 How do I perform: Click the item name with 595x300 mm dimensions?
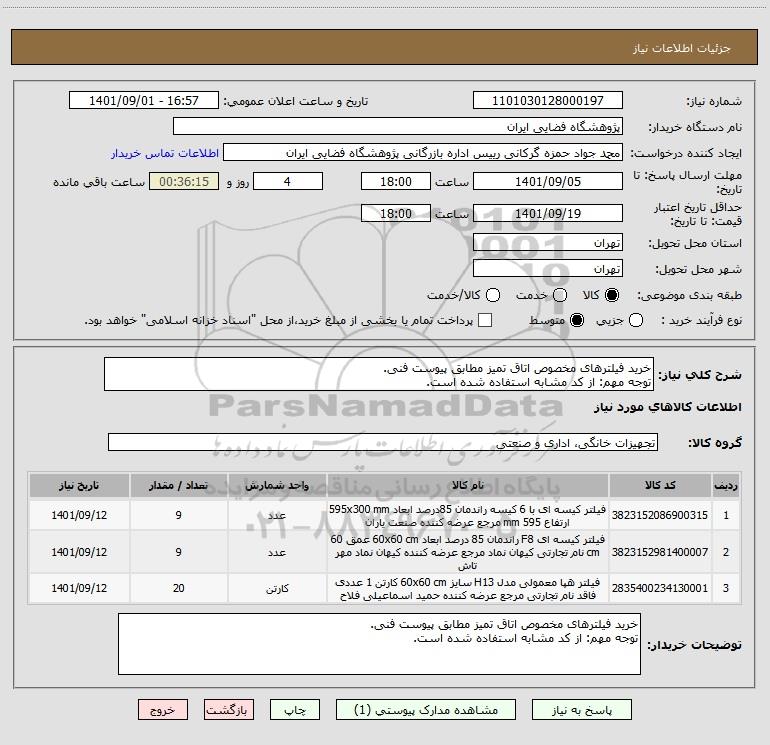coord(468,515)
